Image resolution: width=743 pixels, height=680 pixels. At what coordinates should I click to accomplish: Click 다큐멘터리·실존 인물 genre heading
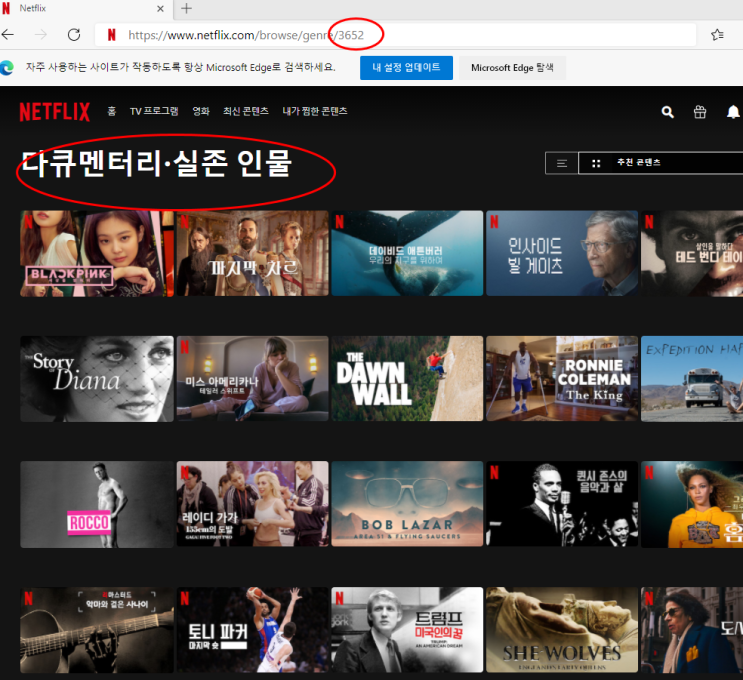pyautogui.click(x=156, y=163)
